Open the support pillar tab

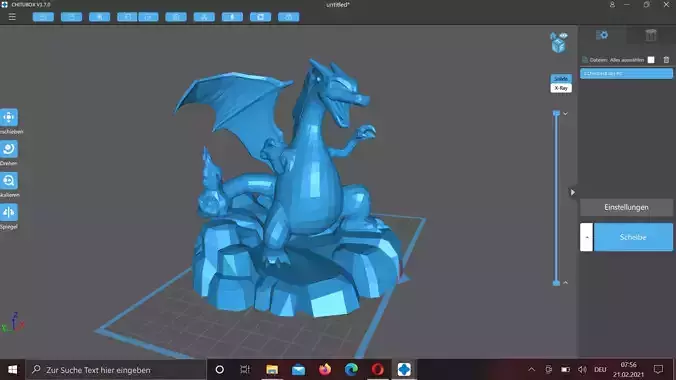651,35
